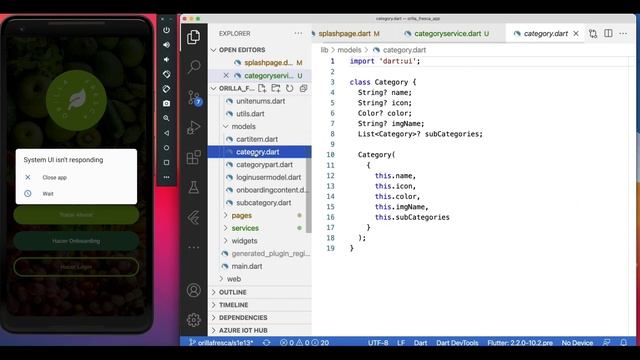Open editor more actions ellipsis
This screenshot has width=640, height=360.
[623, 33]
